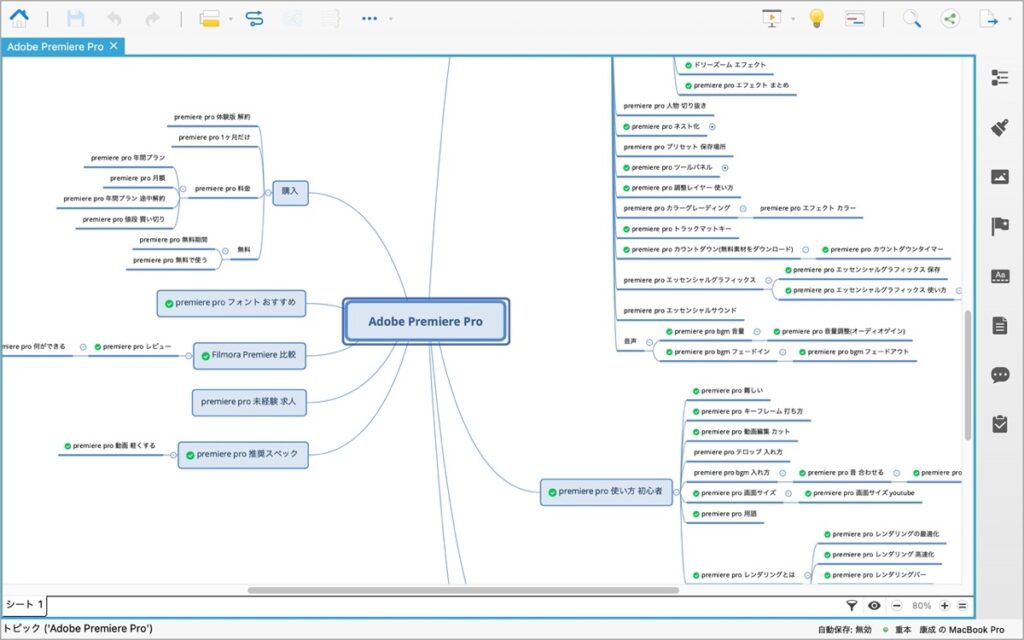Open the magnifier search tool
Image resolution: width=1024 pixels, height=640 pixels.
912,18
